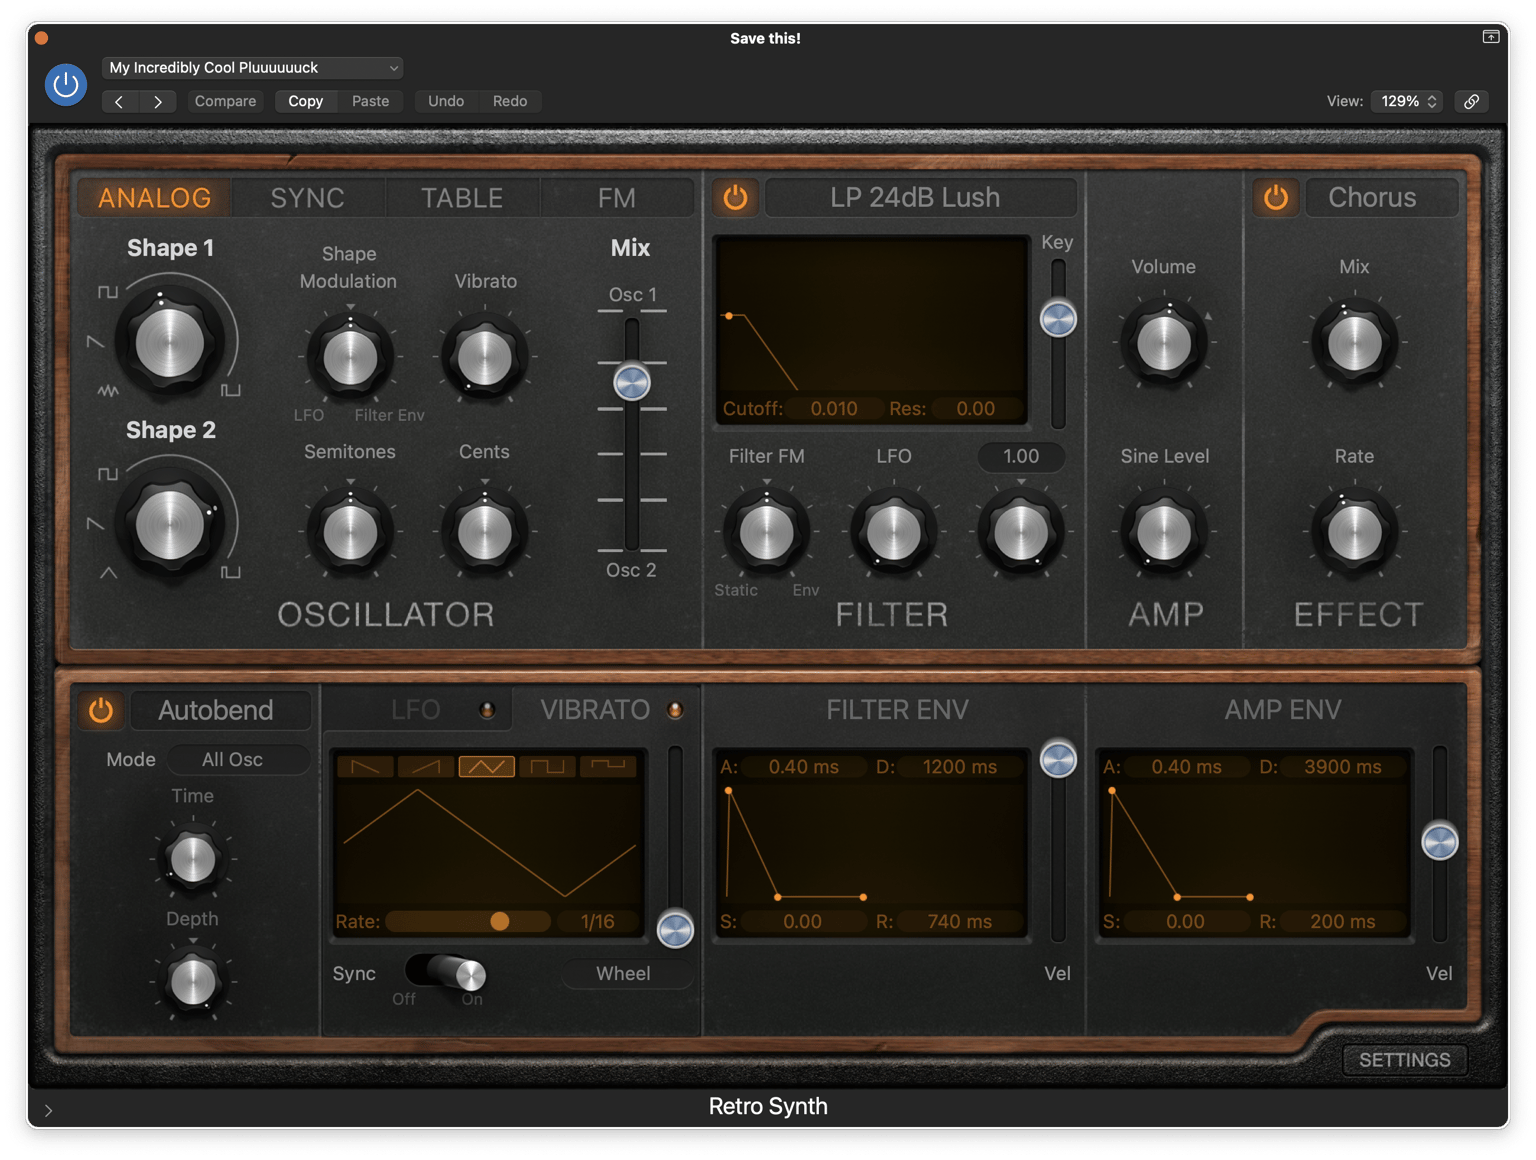This screenshot has width=1536, height=1160.
Task: Select the triangle LFO waveform
Action: tap(487, 767)
